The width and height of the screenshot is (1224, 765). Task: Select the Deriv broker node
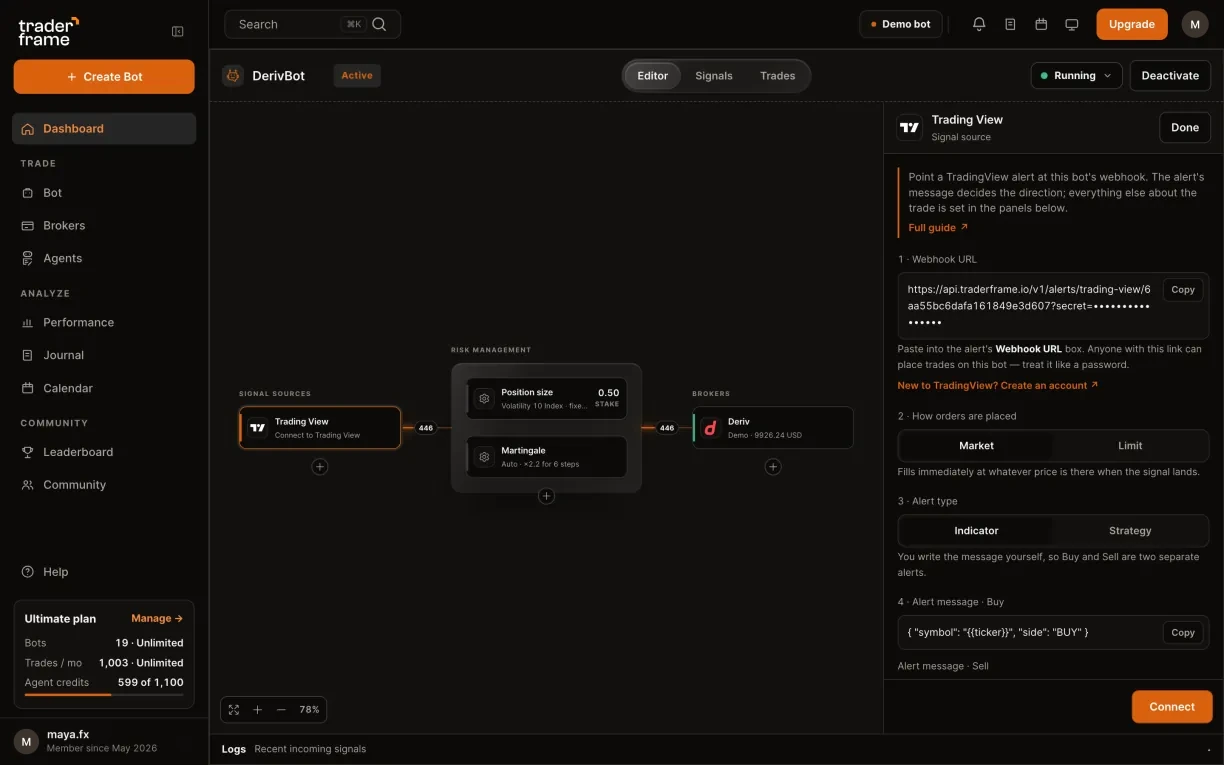(773, 427)
